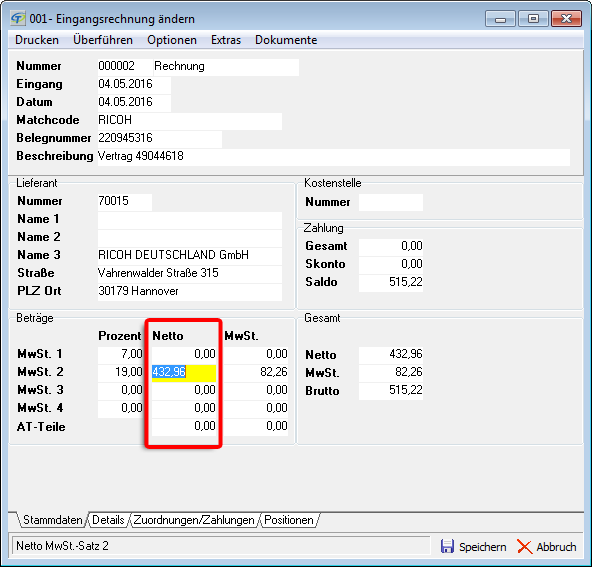592x567 pixels.
Task: Switch to the Zuordnungen/Zahlungen tab
Action: (194, 520)
